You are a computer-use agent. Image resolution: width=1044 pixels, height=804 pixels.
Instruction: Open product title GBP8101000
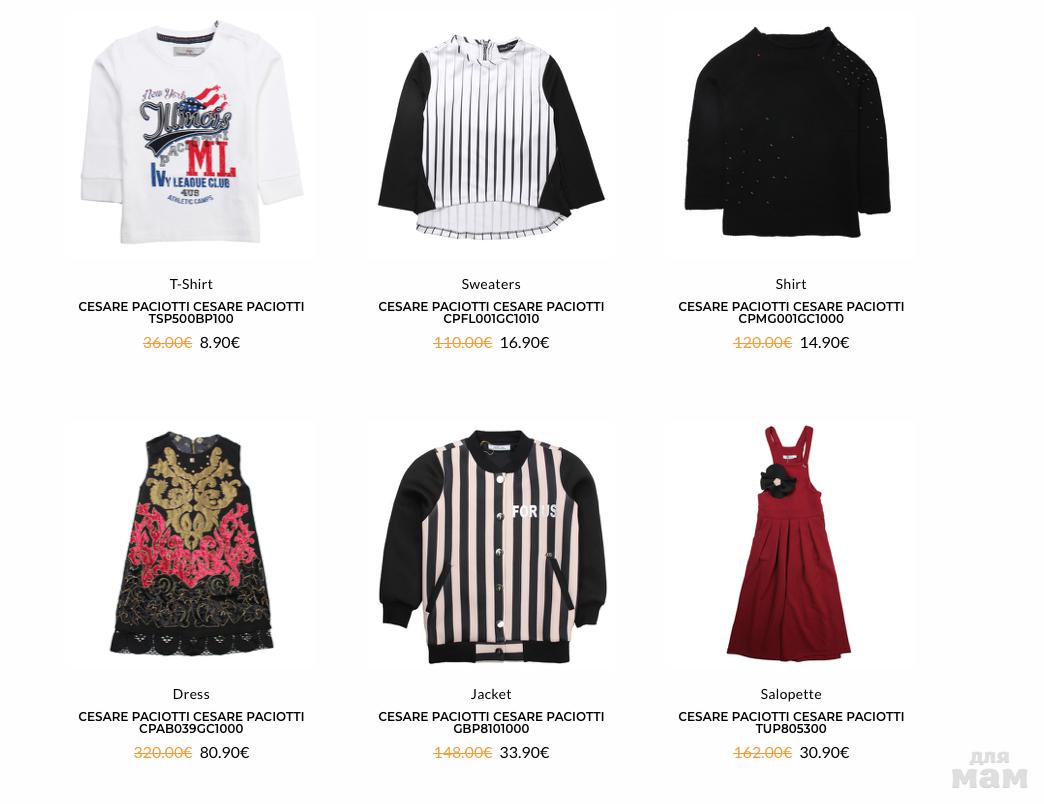pyautogui.click(x=491, y=723)
